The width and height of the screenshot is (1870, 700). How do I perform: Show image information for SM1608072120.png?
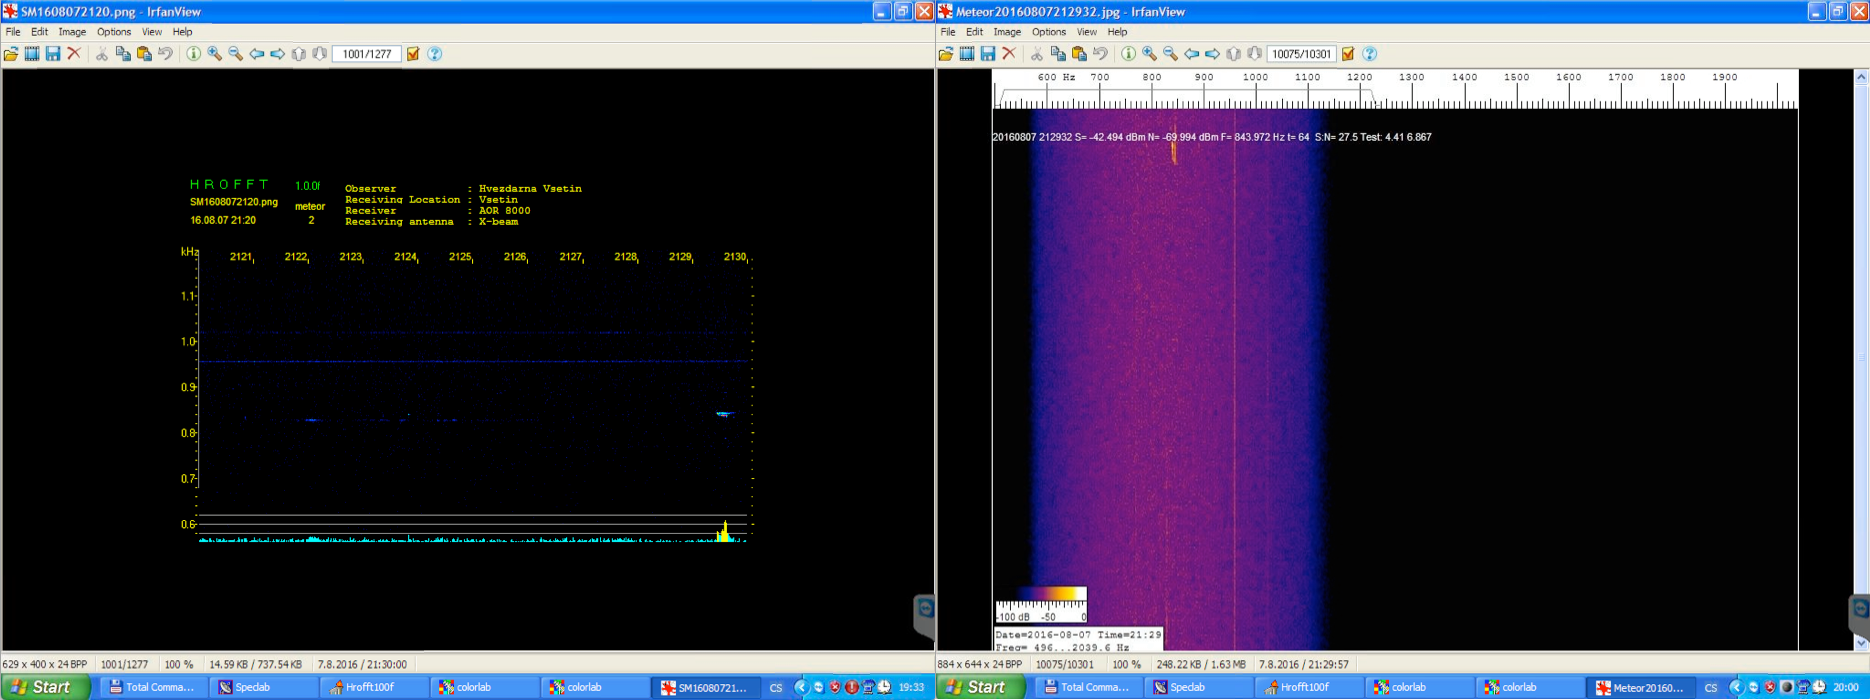pos(193,54)
